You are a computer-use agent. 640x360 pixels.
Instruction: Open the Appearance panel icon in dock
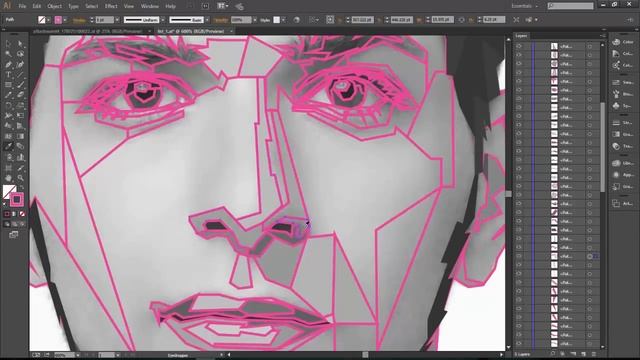[616, 175]
